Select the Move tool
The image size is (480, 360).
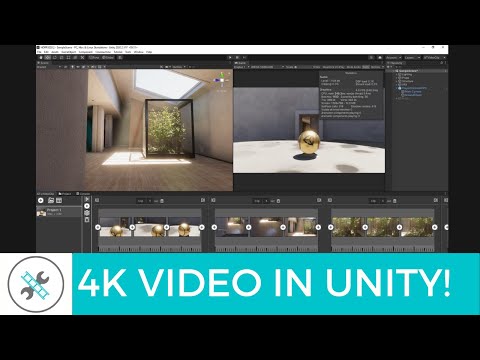[x=47, y=58]
